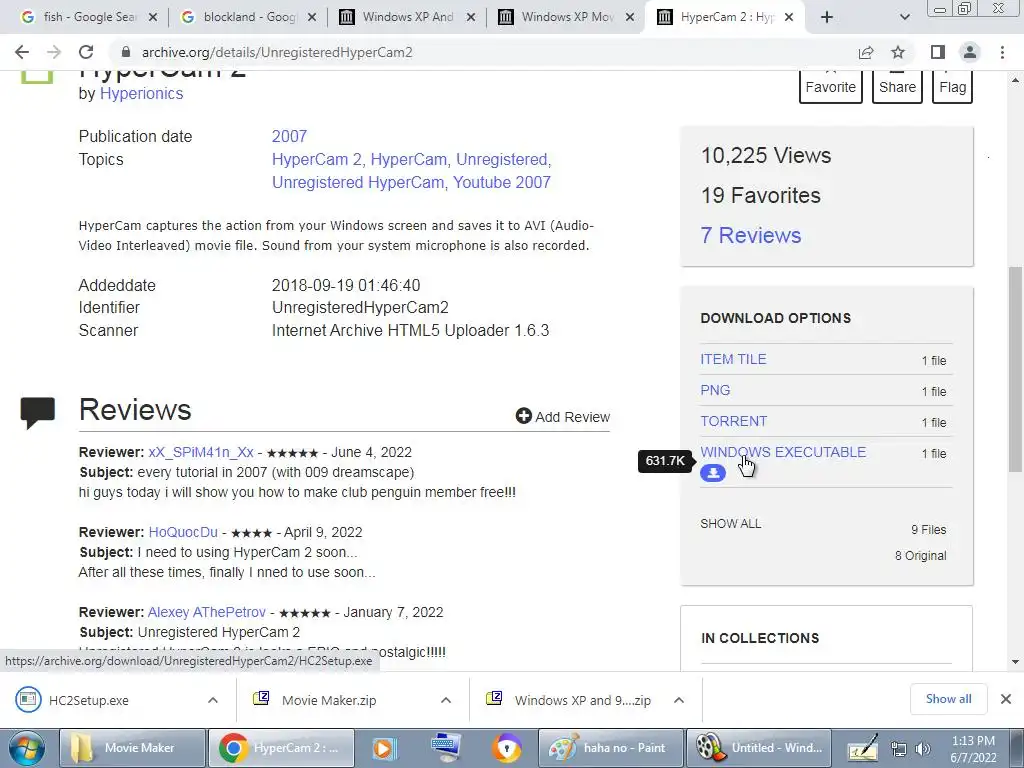Close the blockland tab
This screenshot has height=768, width=1024.
tap(312, 18)
